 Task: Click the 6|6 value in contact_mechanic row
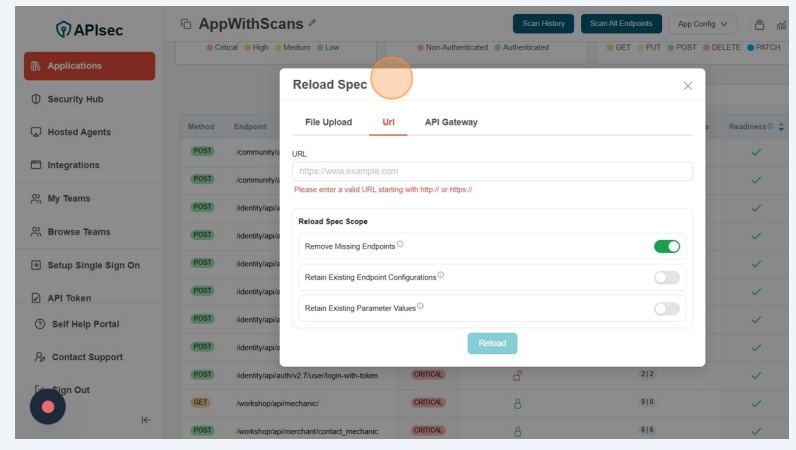point(647,430)
